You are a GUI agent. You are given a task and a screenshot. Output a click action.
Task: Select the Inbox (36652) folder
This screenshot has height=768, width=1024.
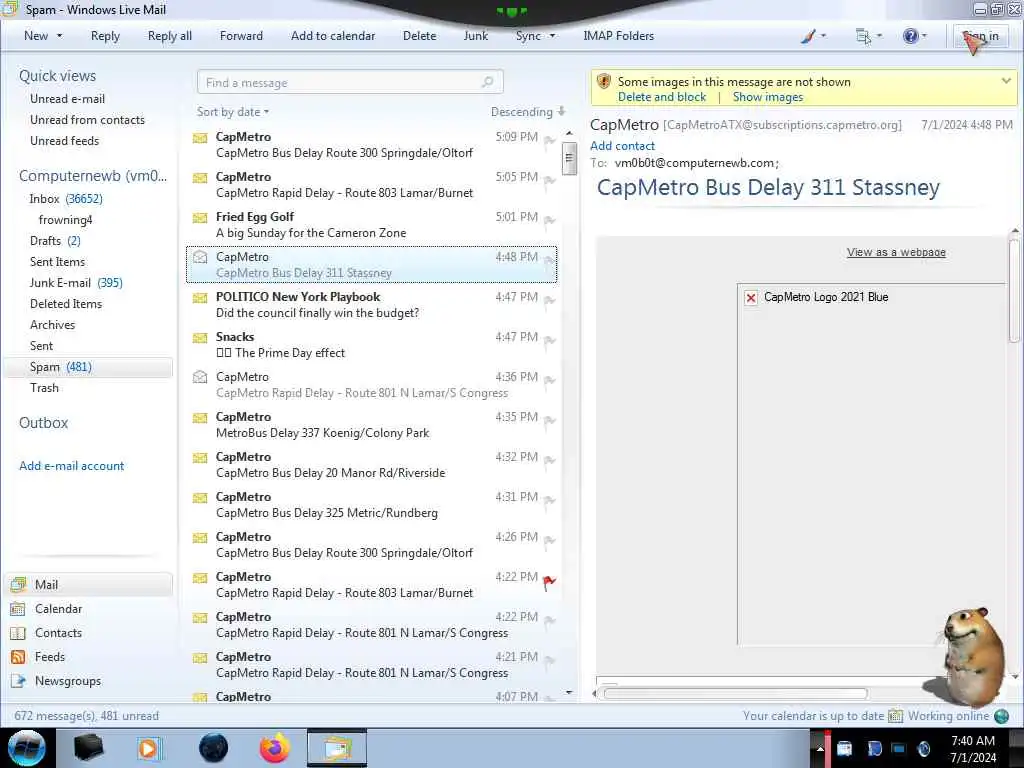66,199
